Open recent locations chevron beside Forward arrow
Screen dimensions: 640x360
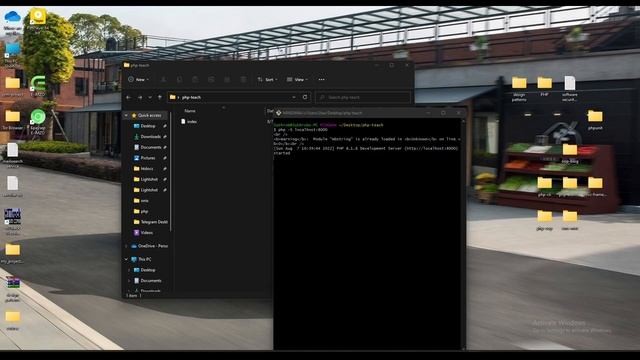(x=150, y=97)
